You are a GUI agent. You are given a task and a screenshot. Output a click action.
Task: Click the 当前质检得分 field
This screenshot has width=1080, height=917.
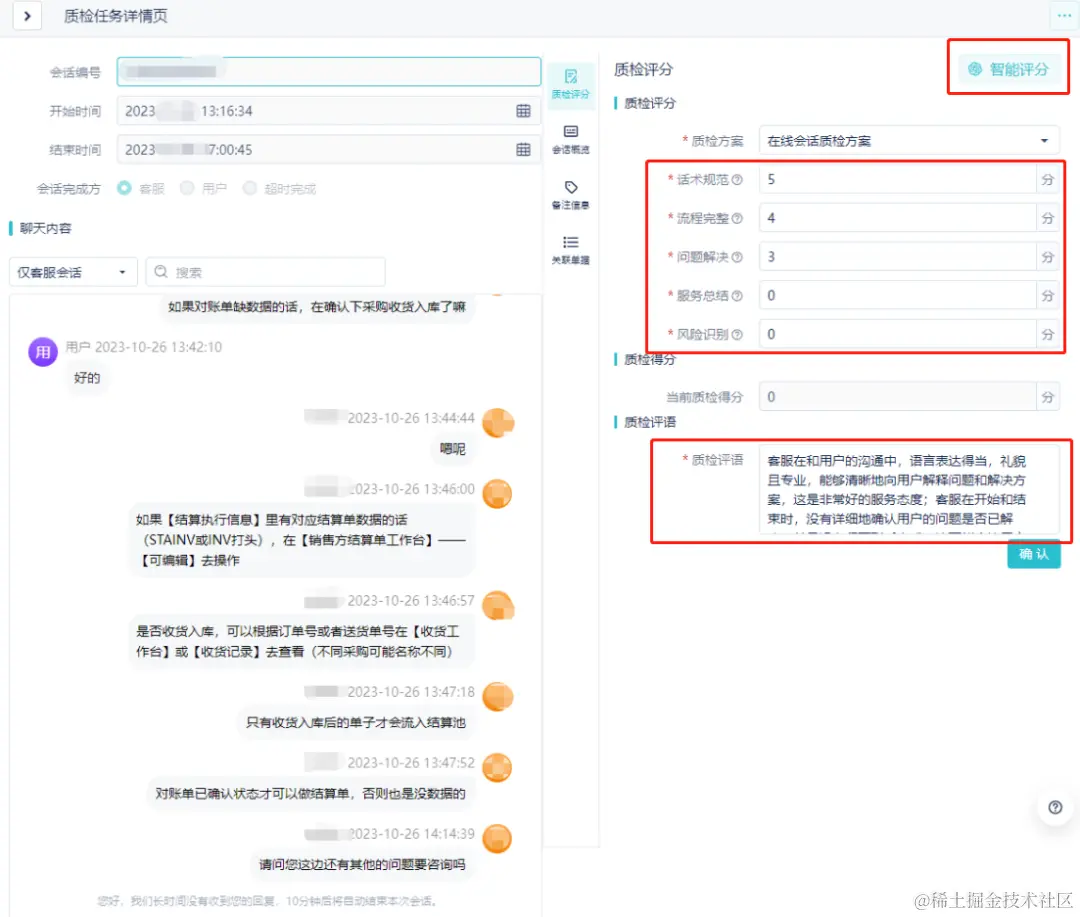[x=897, y=397]
